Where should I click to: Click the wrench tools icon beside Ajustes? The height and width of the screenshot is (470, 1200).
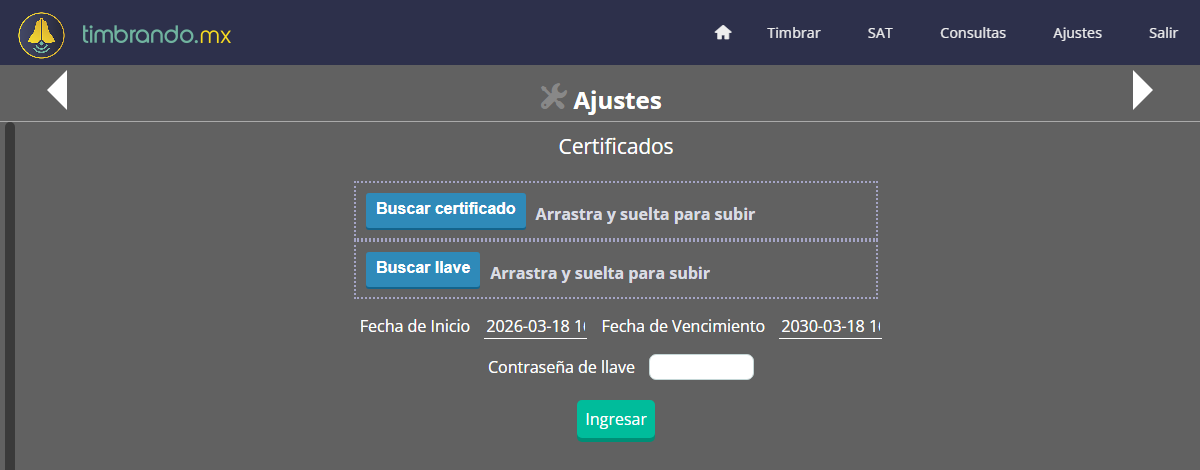point(553,96)
